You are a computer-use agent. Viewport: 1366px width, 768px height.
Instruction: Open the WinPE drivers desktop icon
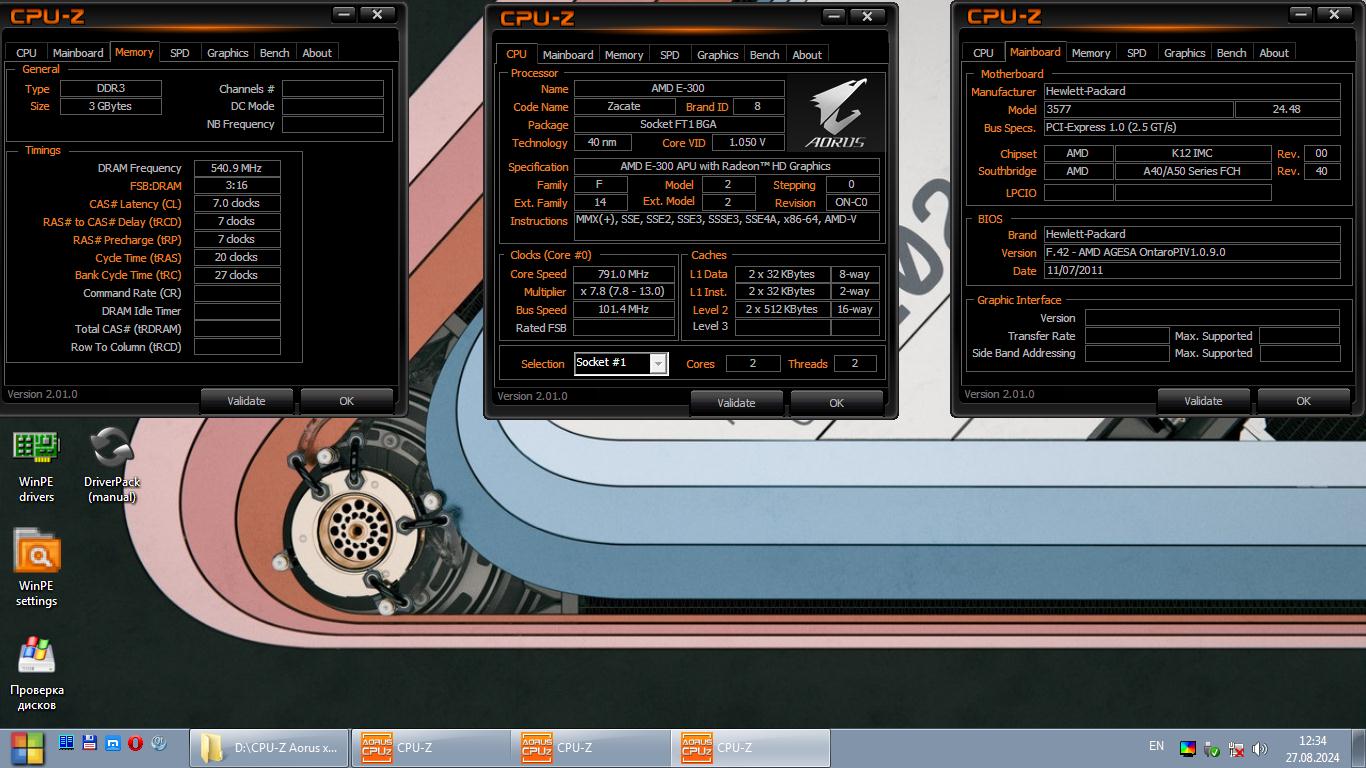pos(36,466)
